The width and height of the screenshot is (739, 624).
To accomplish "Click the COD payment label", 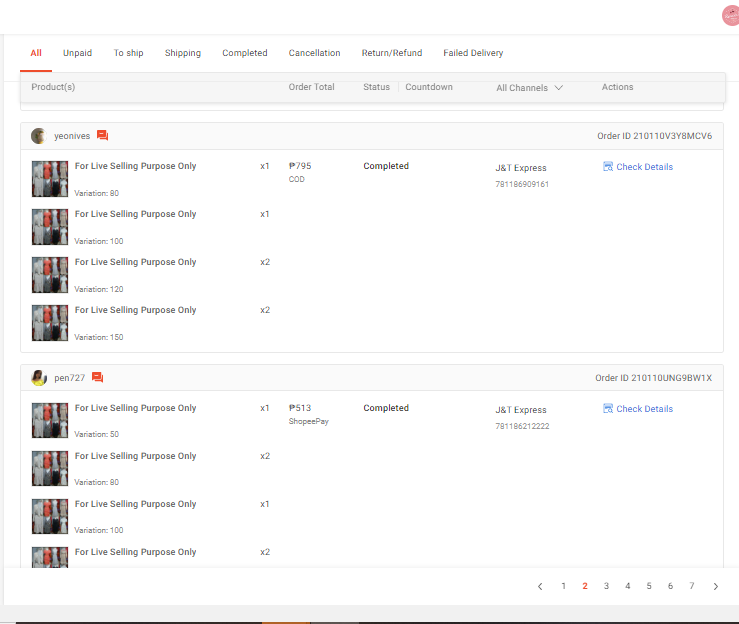I will click(x=296, y=179).
